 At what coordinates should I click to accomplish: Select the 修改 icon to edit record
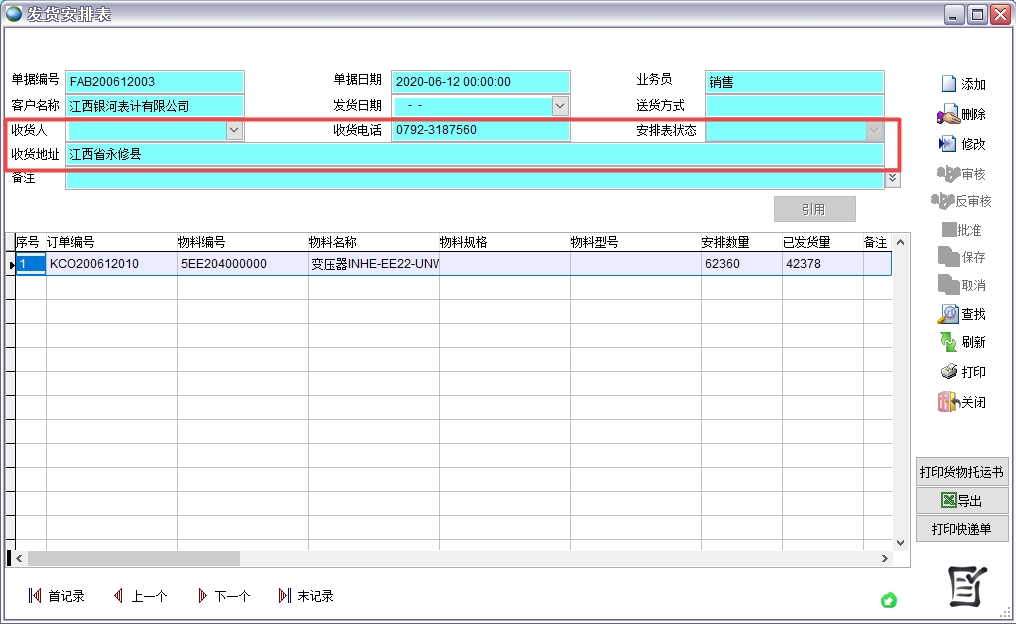[964, 143]
